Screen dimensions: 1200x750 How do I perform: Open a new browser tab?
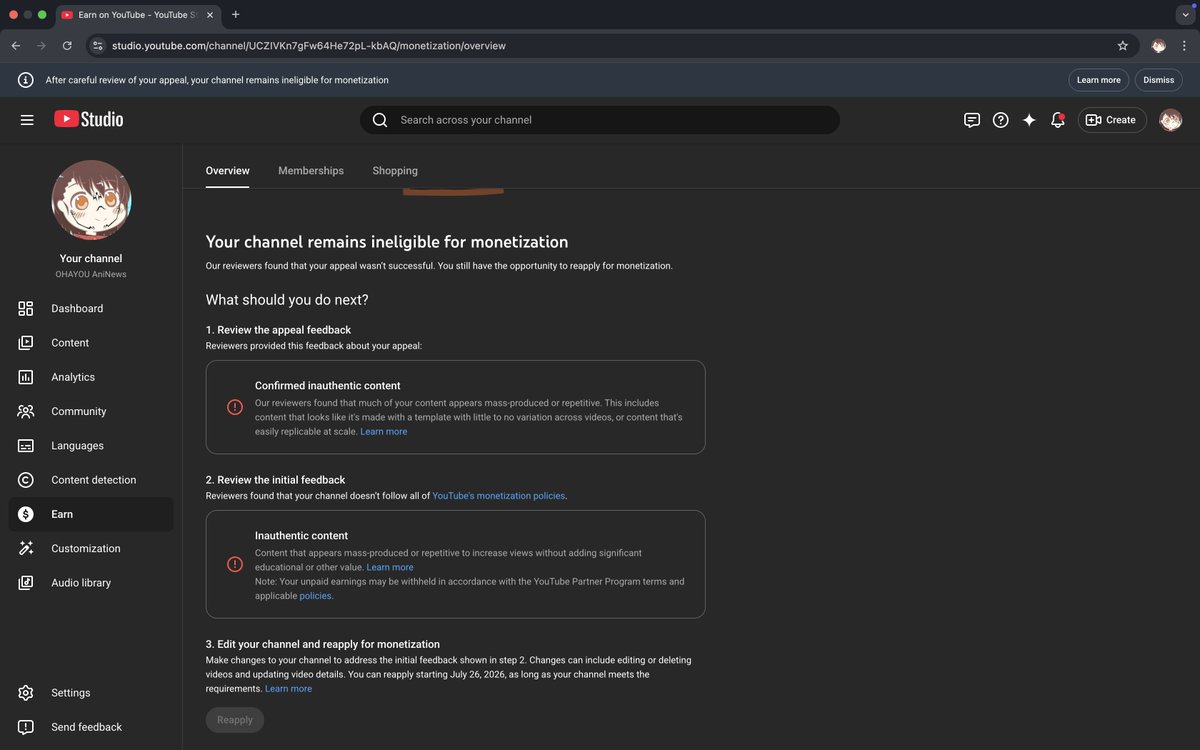point(235,15)
